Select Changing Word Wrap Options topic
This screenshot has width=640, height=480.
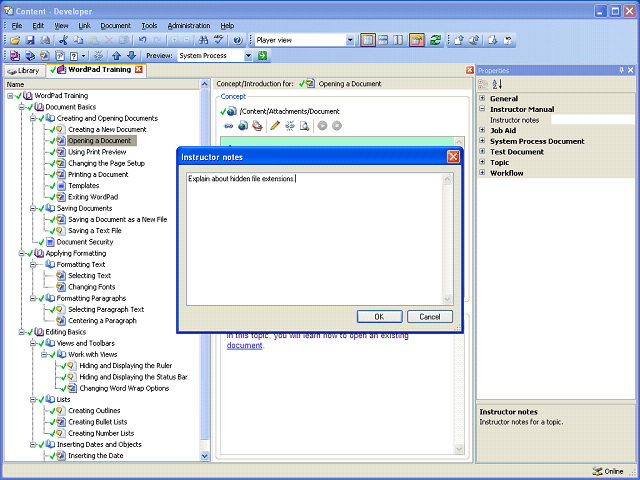(x=124, y=388)
